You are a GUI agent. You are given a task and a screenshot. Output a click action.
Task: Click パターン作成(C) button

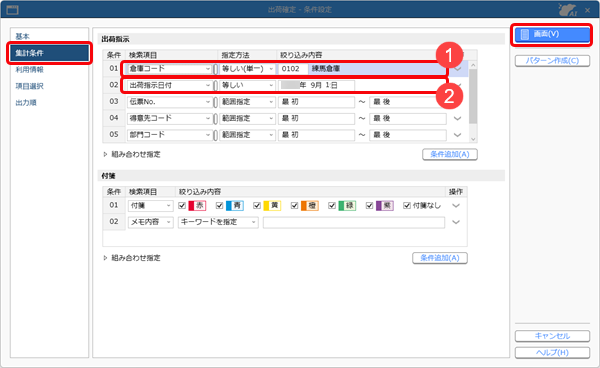point(552,60)
